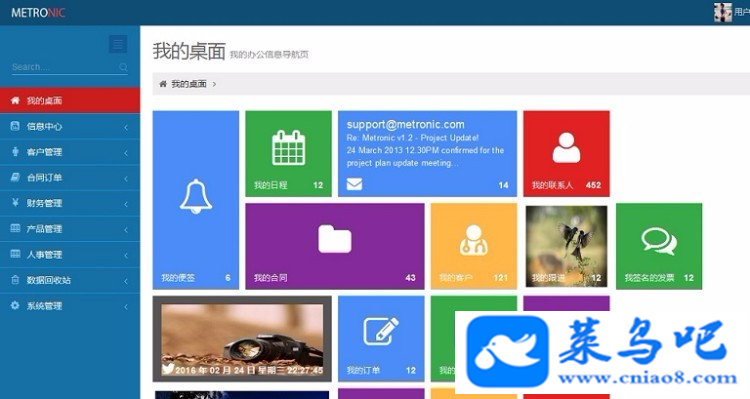The width and height of the screenshot is (750, 399).
Task: Click the METRONIC logo link
Action: 38,13
